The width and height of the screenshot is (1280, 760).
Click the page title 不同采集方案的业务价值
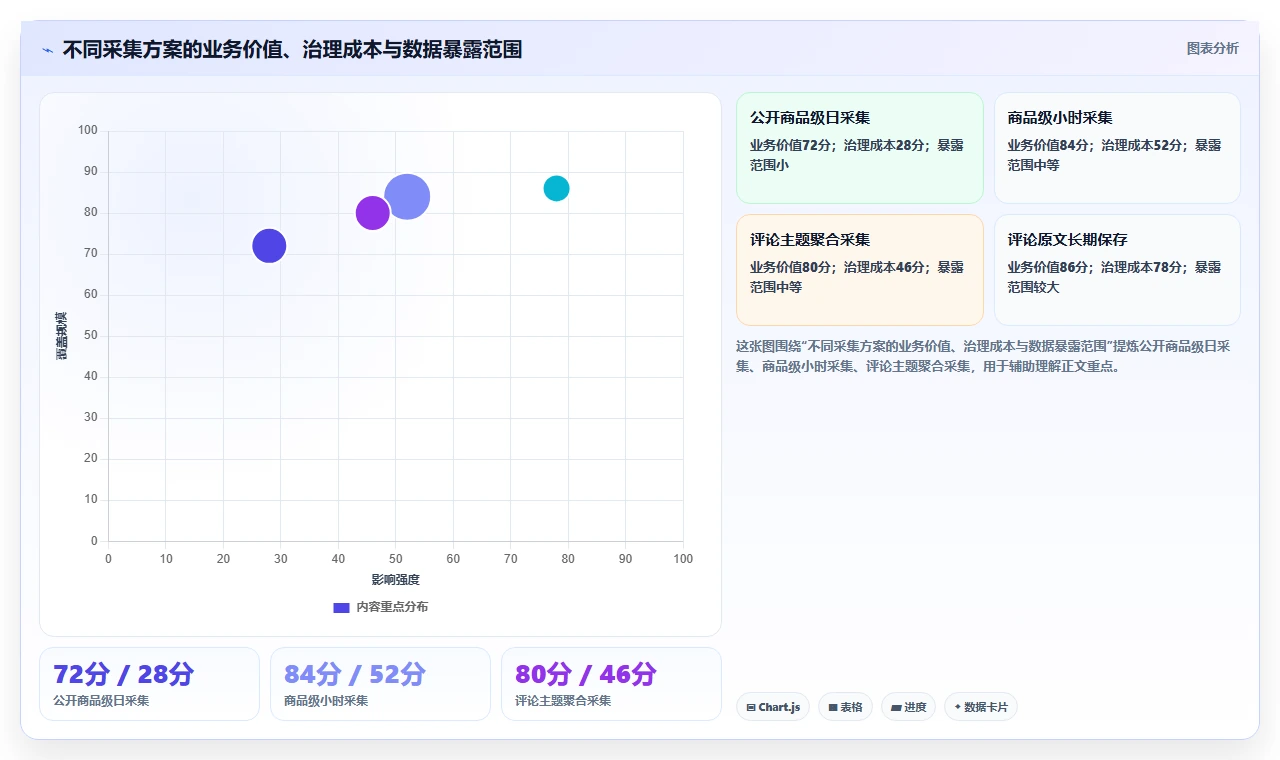[x=292, y=49]
